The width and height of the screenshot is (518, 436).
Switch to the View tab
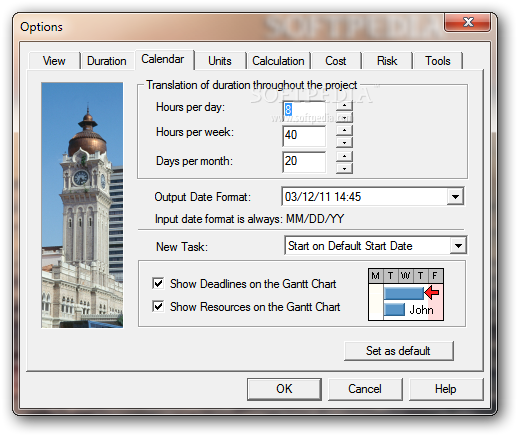click(x=54, y=61)
